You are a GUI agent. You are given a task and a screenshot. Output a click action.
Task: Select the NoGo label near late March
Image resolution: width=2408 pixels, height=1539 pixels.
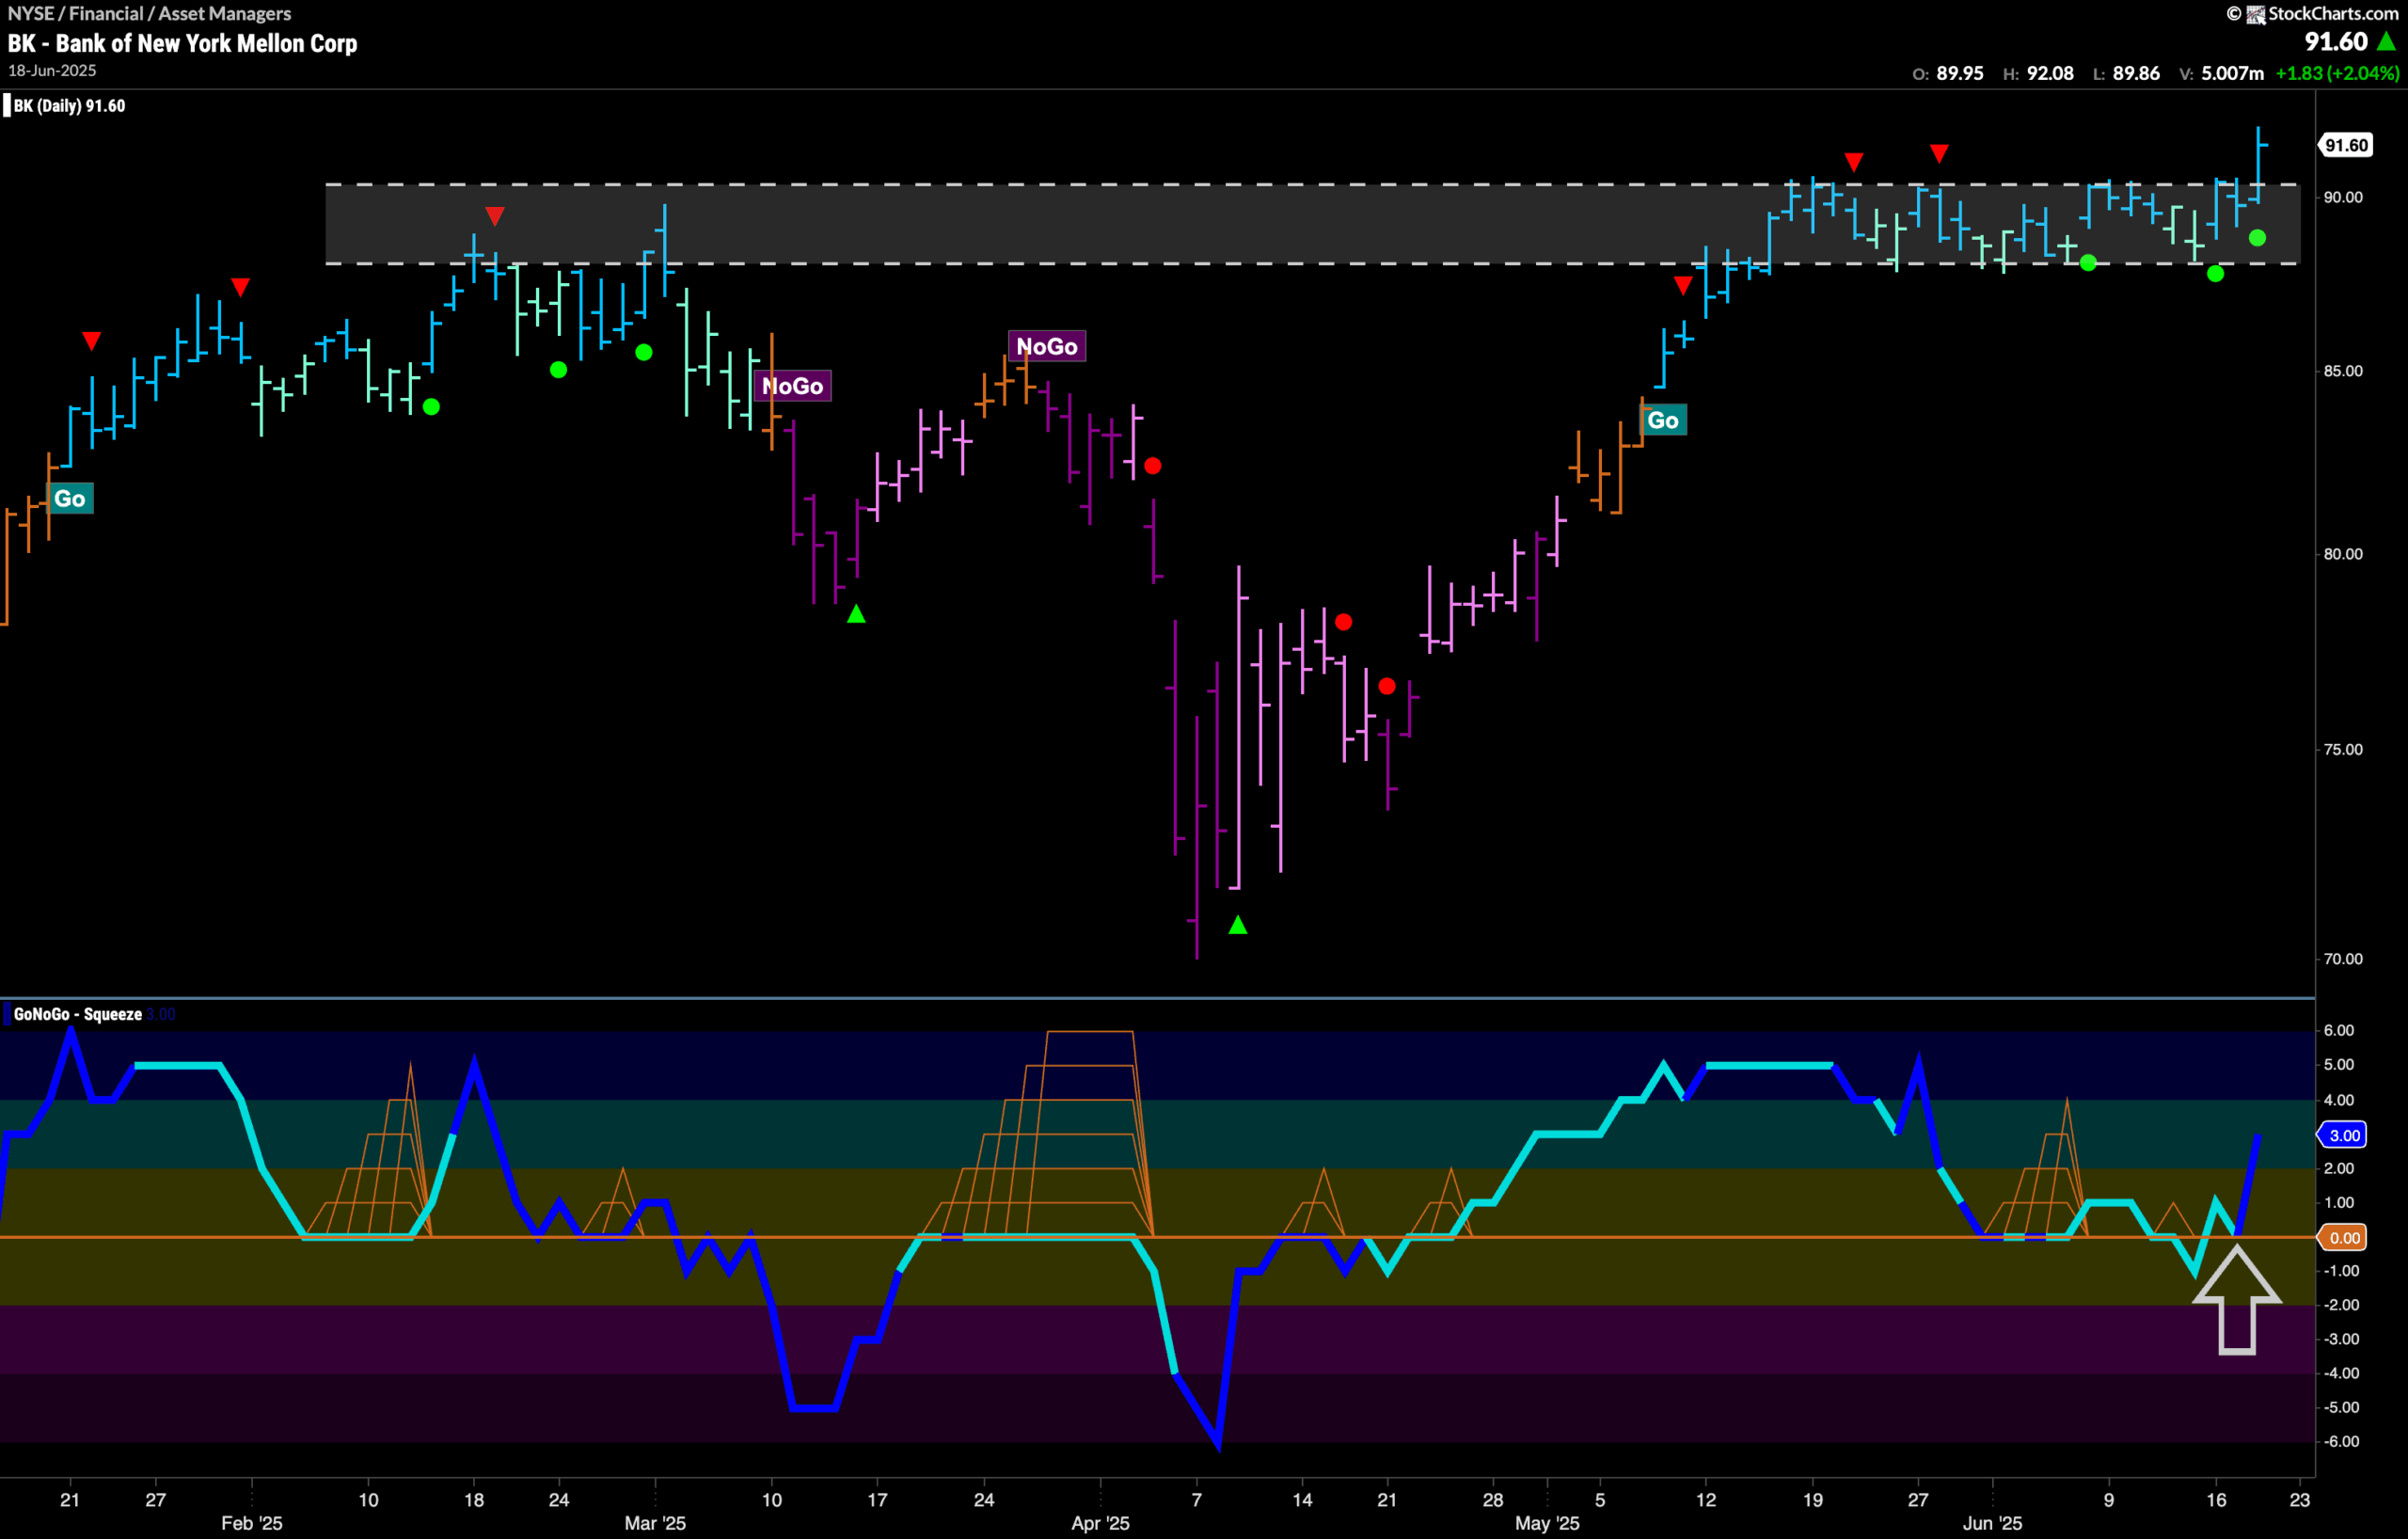coord(1047,346)
